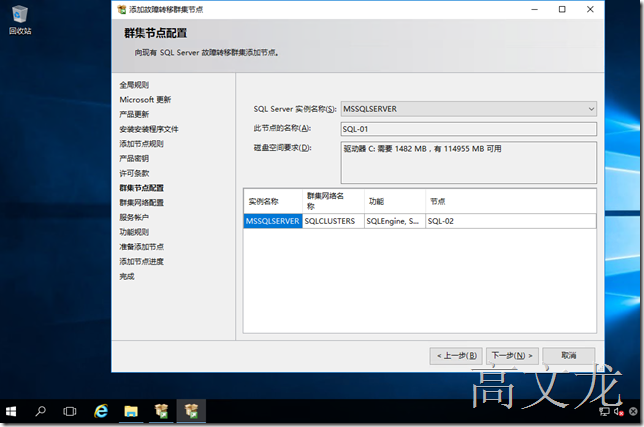This screenshot has width=644, height=427.
Task: Switch to first SQL setup taskbar icon
Action: [x=161, y=411]
